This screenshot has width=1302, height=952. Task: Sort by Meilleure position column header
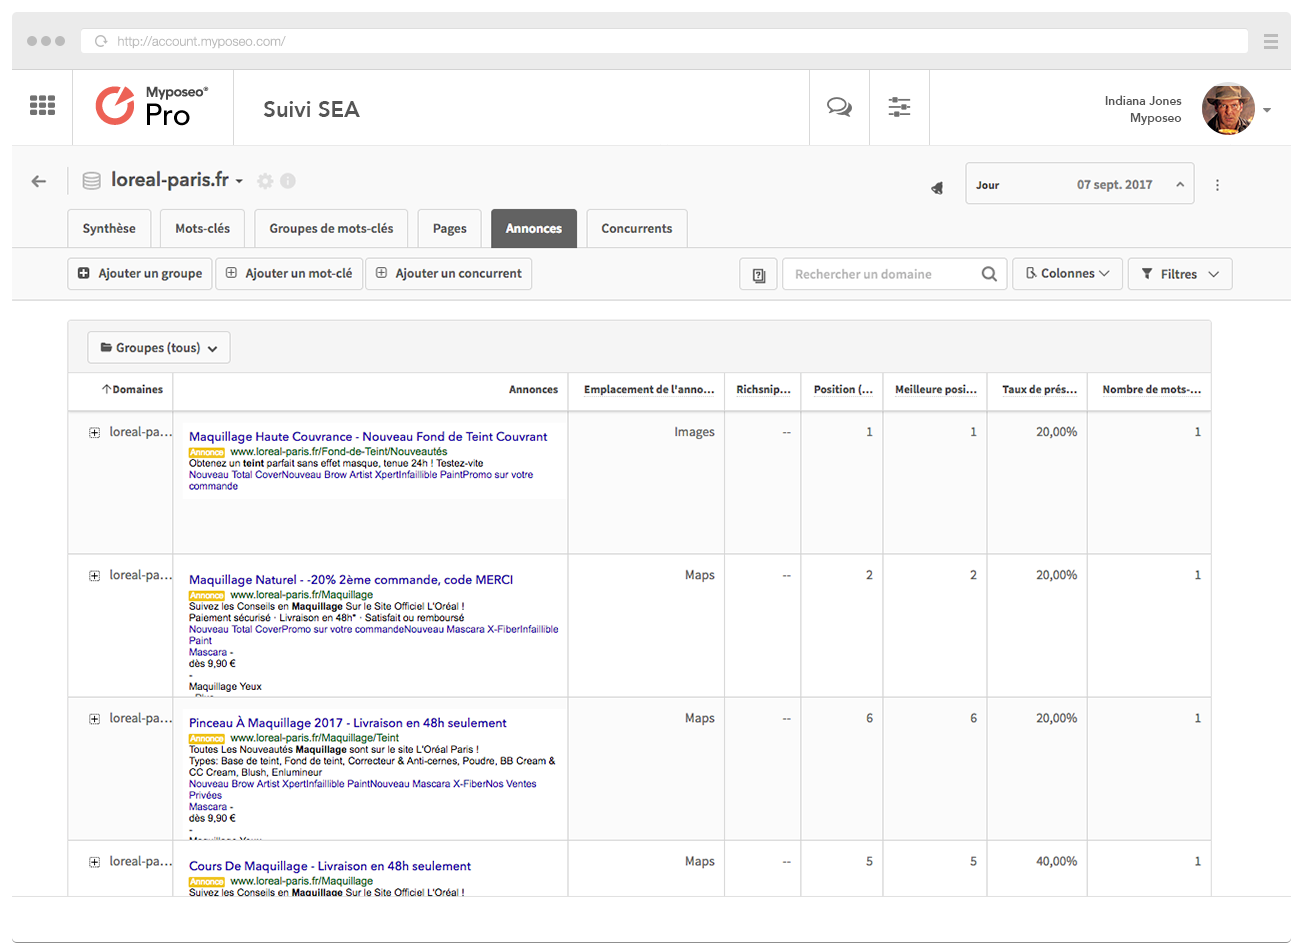[936, 390]
